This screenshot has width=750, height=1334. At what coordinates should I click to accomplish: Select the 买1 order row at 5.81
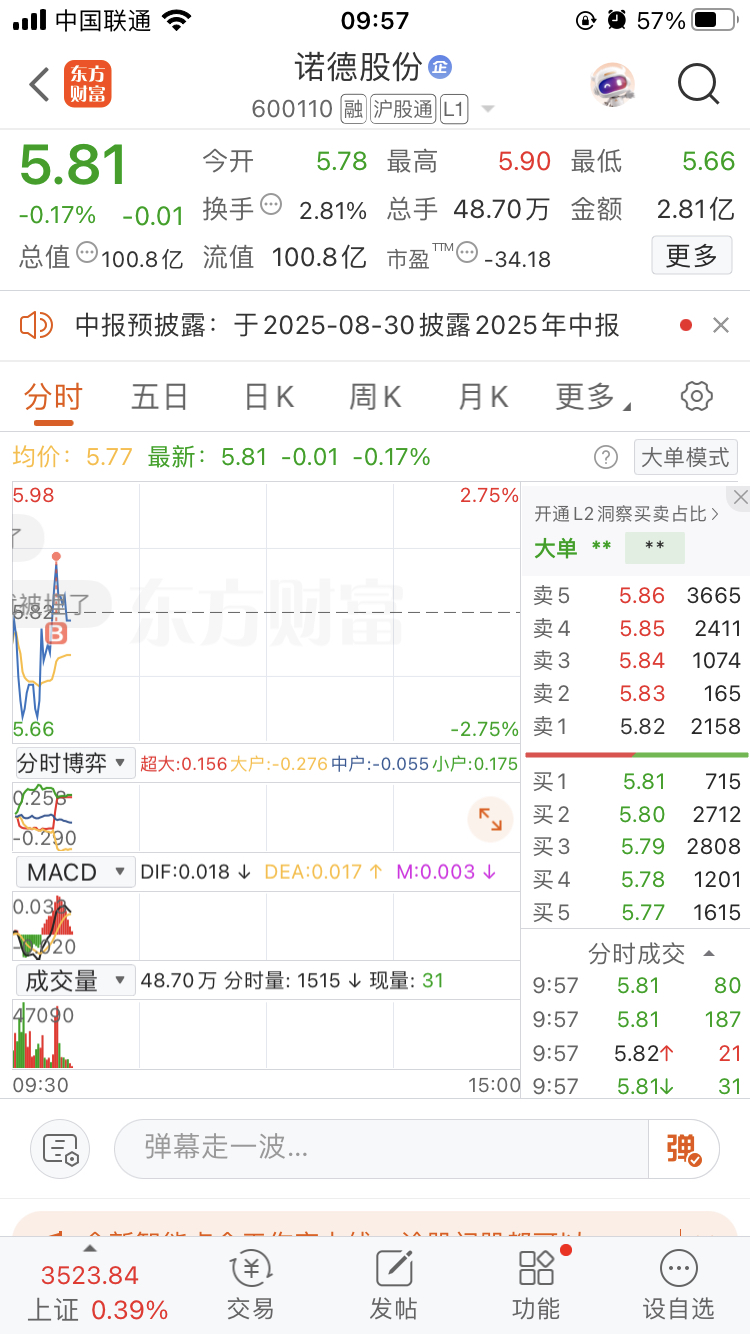click(x=636, y=782)
